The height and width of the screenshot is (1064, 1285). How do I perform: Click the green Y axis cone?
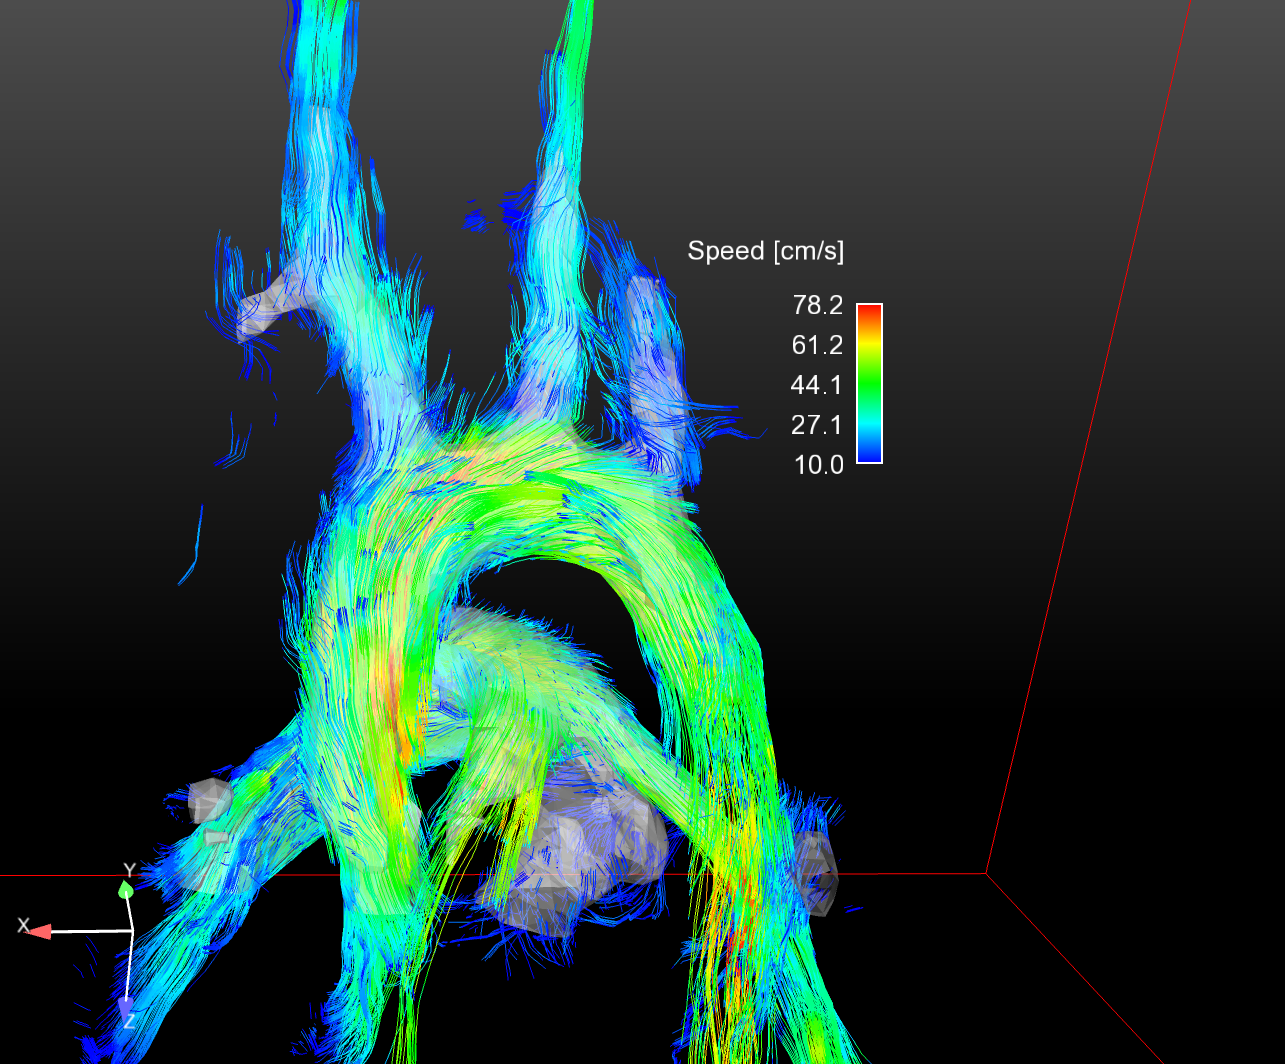point(126,889)
